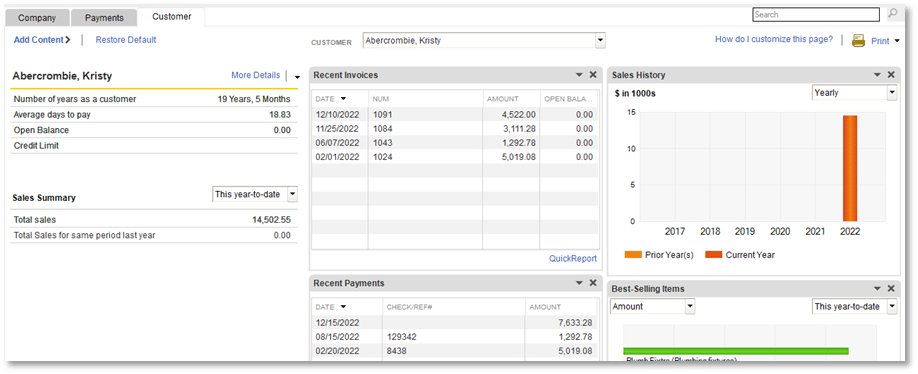Screen dimensions: 918x374
Task: Click Total Sales for same period last year
Action: (x=84, y=235)
